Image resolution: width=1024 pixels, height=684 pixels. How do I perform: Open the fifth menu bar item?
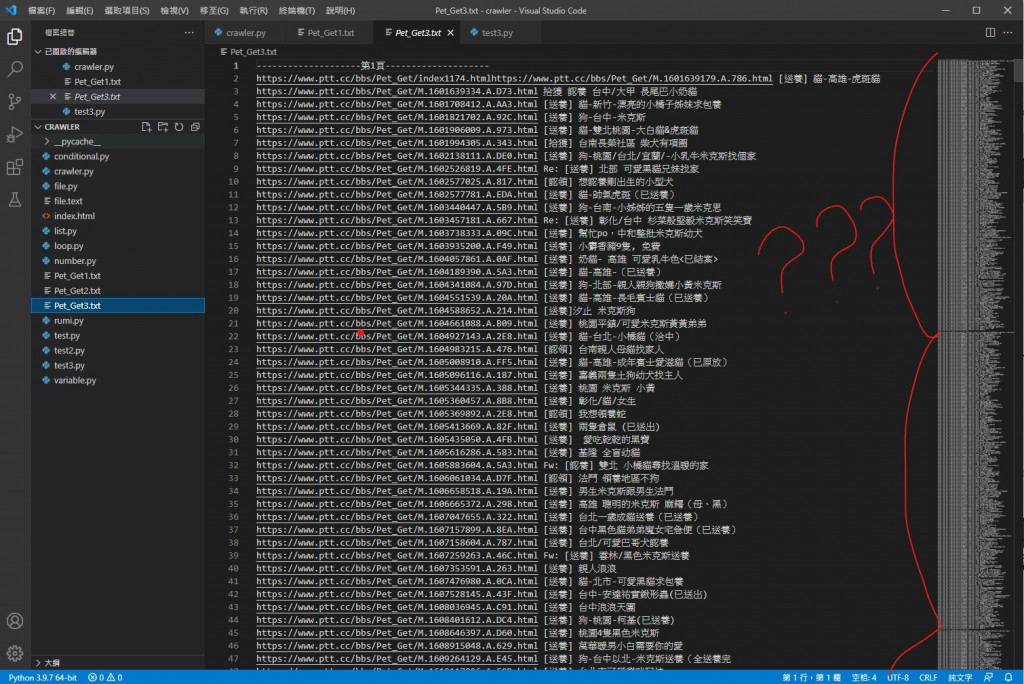[x=214, y=10]
